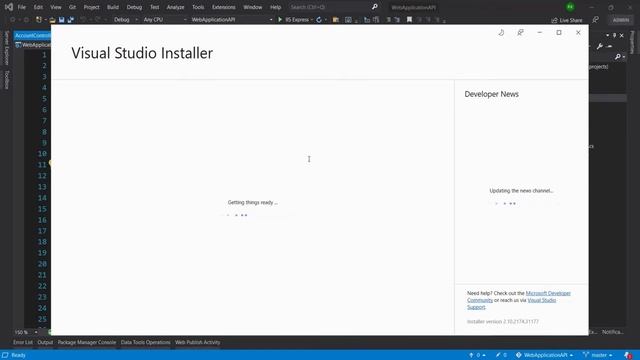
Task: Open the Debug configuration dropdown
Action: coord(125,20)
